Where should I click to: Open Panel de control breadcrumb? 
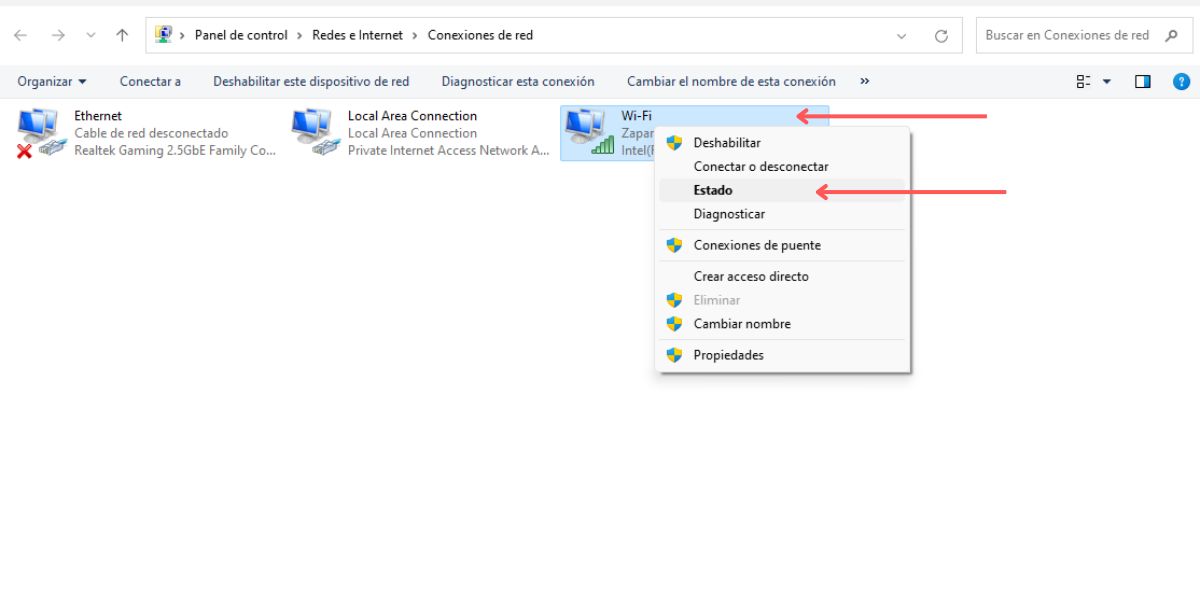click(241, 35)
